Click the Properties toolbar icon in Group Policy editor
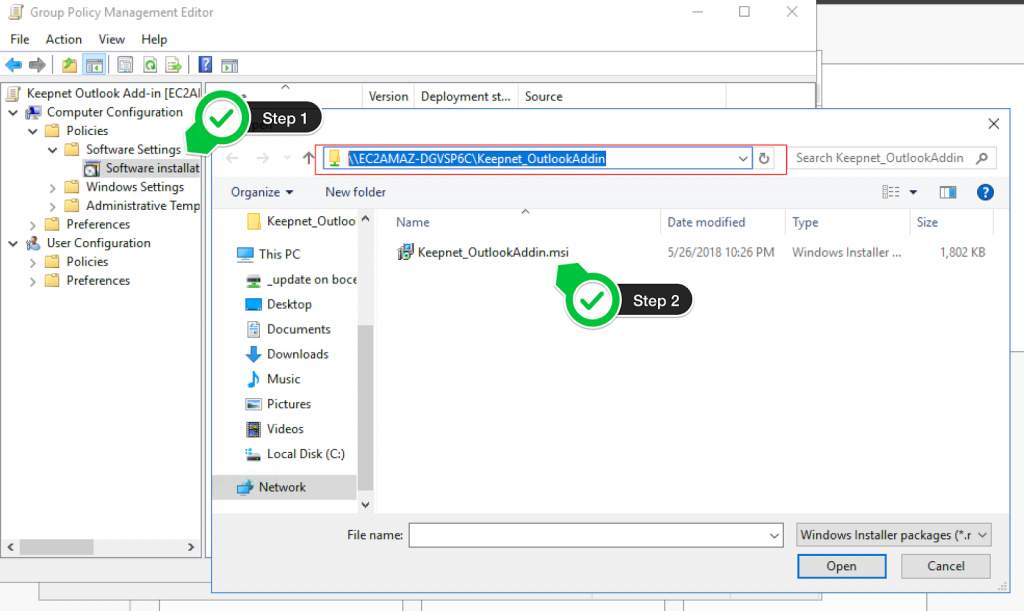 point(125,65)
